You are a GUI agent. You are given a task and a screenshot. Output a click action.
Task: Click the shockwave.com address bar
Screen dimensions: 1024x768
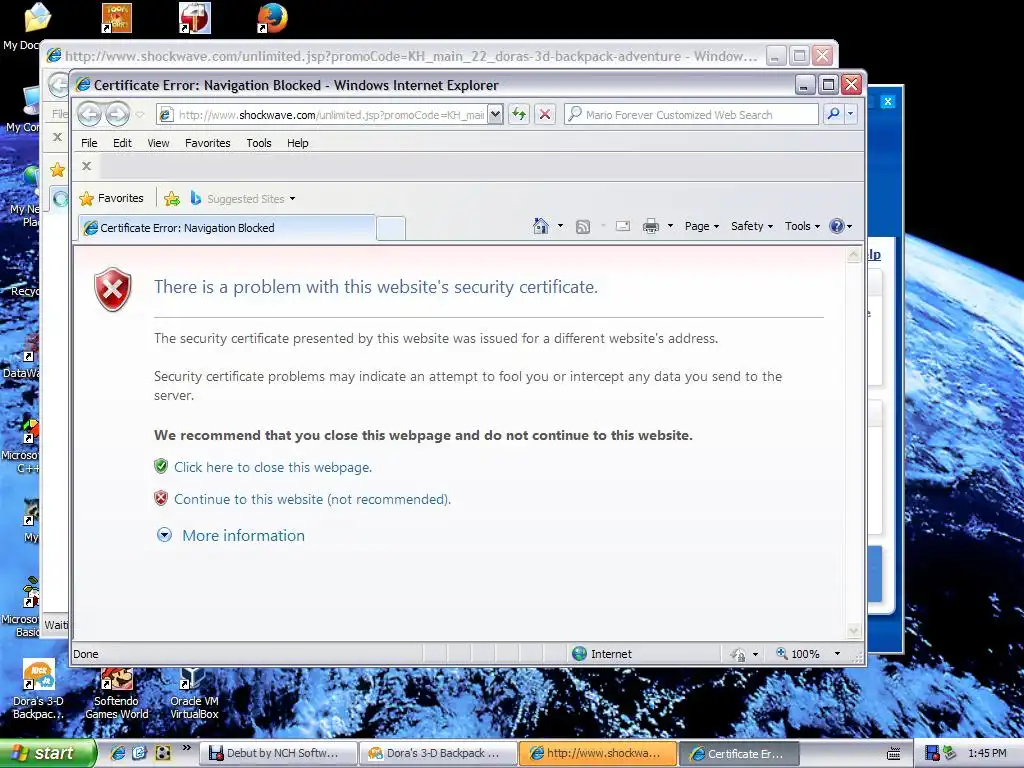click(x=322, y=114)
